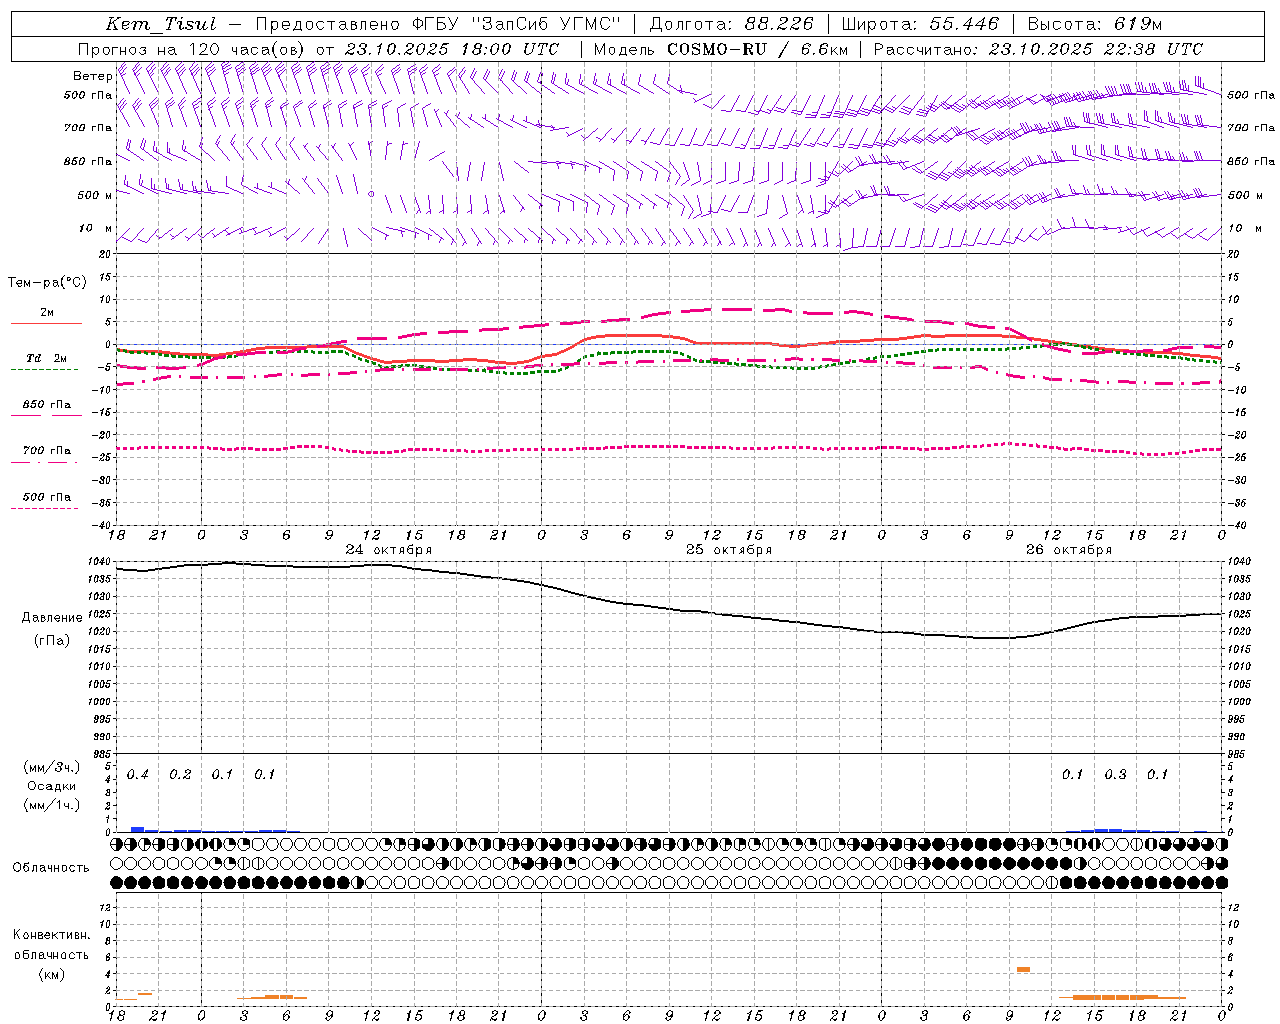Click the '(мм/1ч.)' precipitation unit label
1280x1024 pixels.
coord(52,805)
